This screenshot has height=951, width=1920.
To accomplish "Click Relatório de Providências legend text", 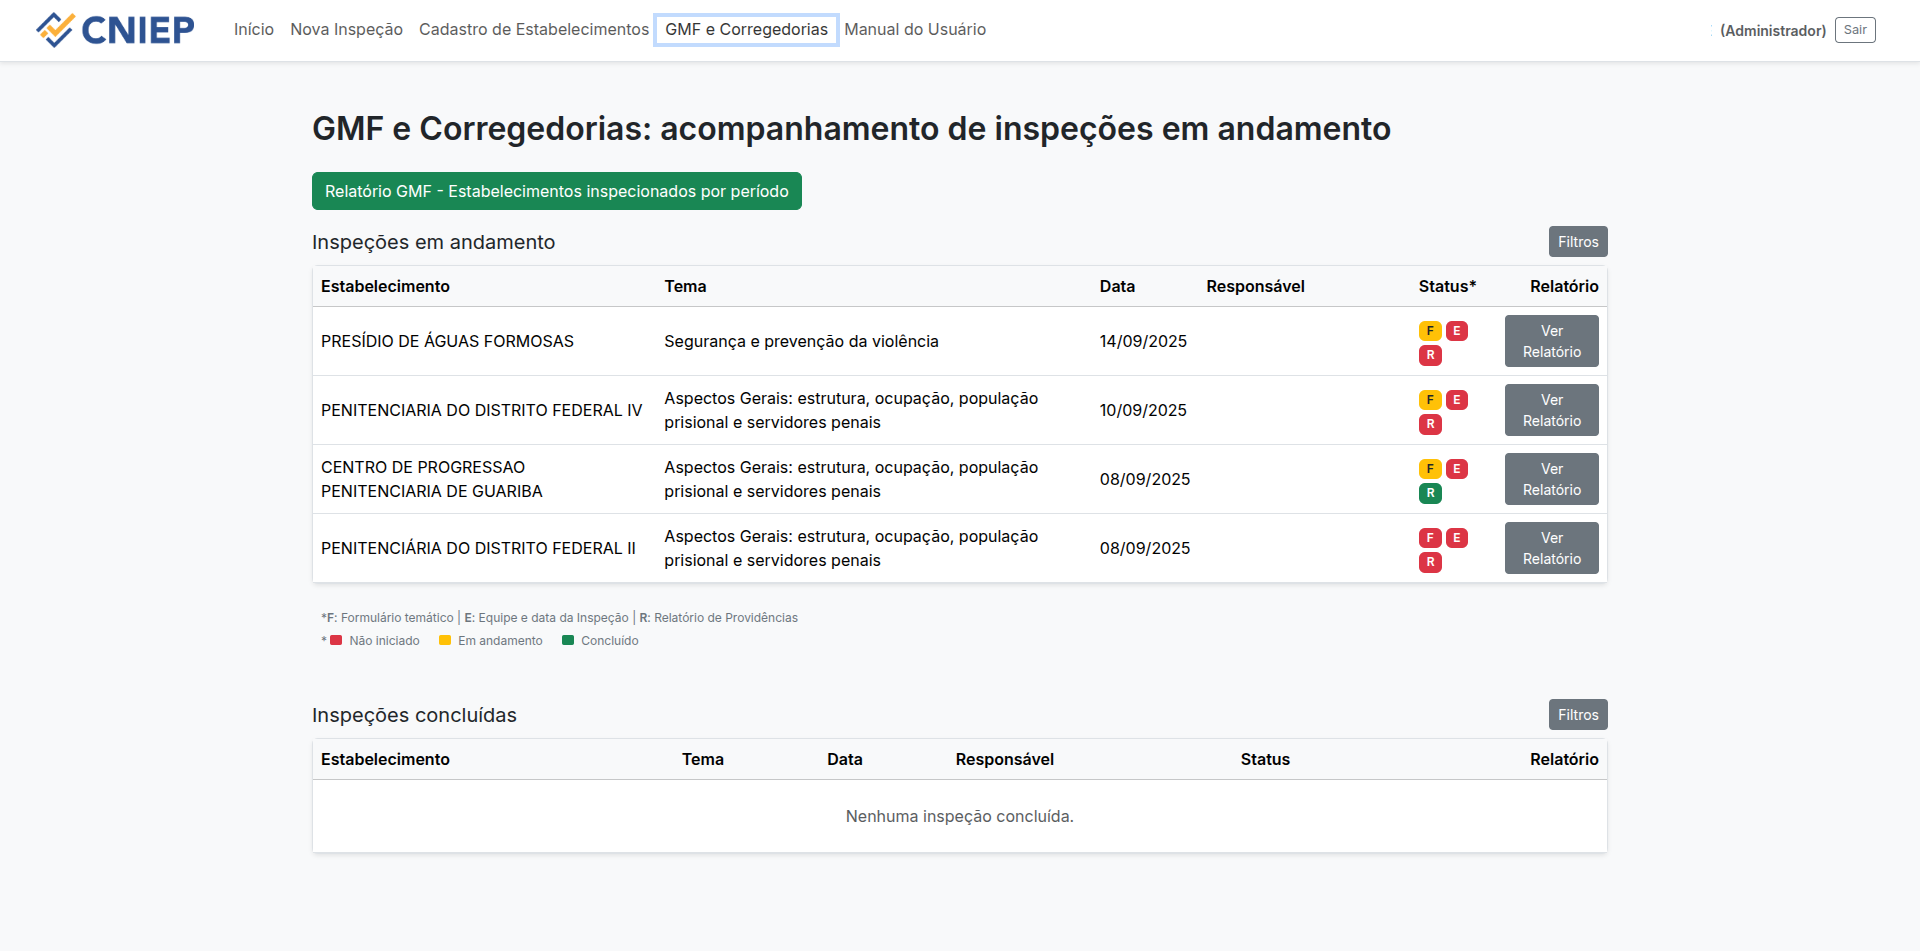I will tap(726, 618).
